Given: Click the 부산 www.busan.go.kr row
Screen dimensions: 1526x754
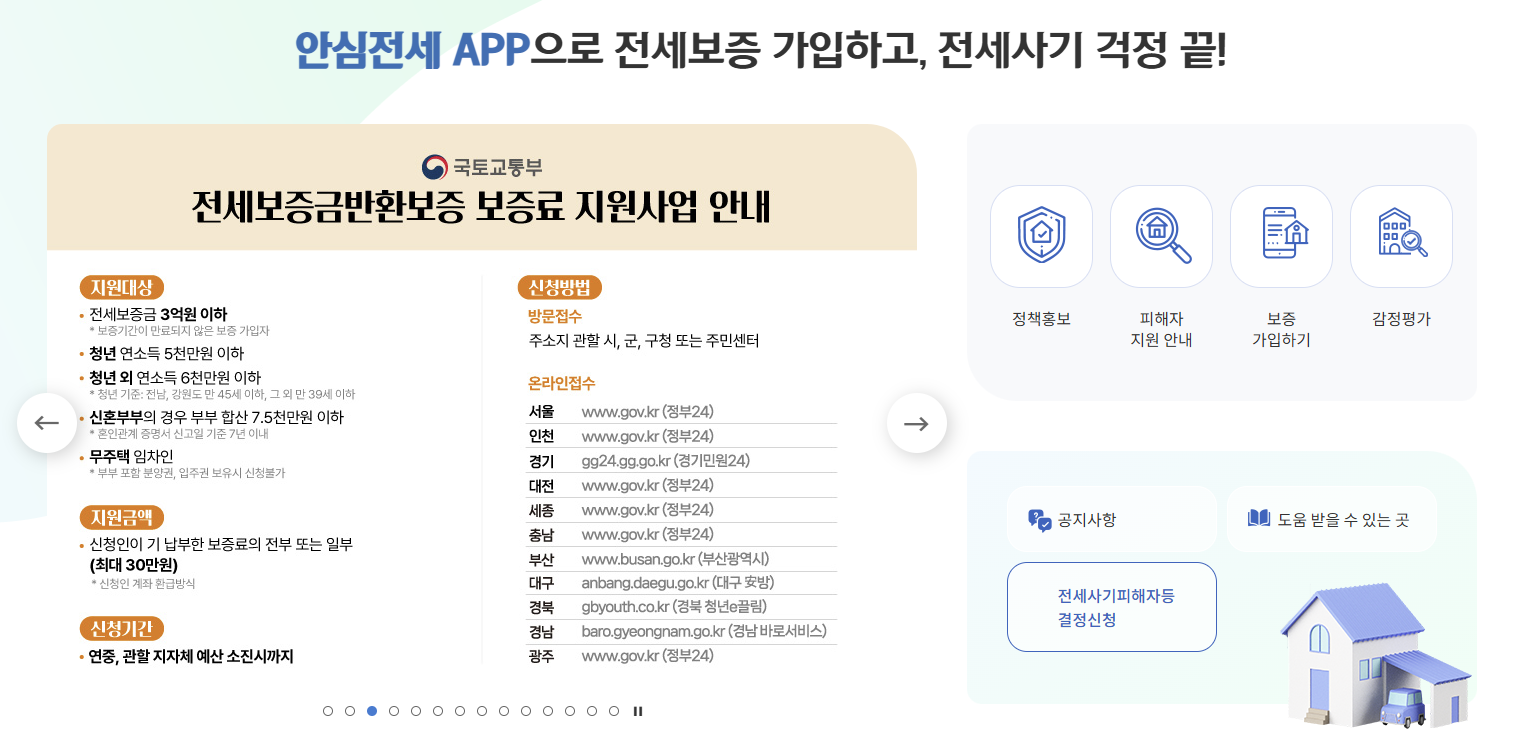Looking at the screenshot, I should [x=682, y=559].
